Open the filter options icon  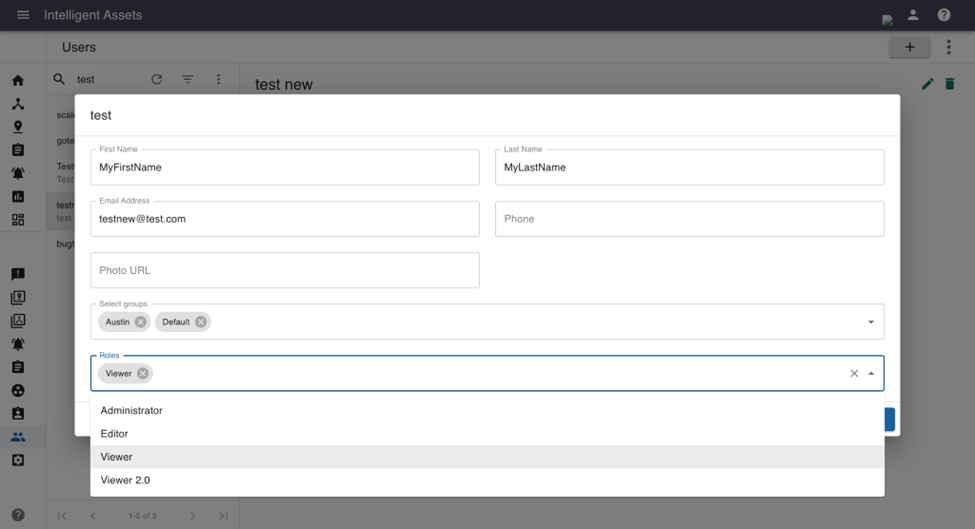(x=187, y=79)
